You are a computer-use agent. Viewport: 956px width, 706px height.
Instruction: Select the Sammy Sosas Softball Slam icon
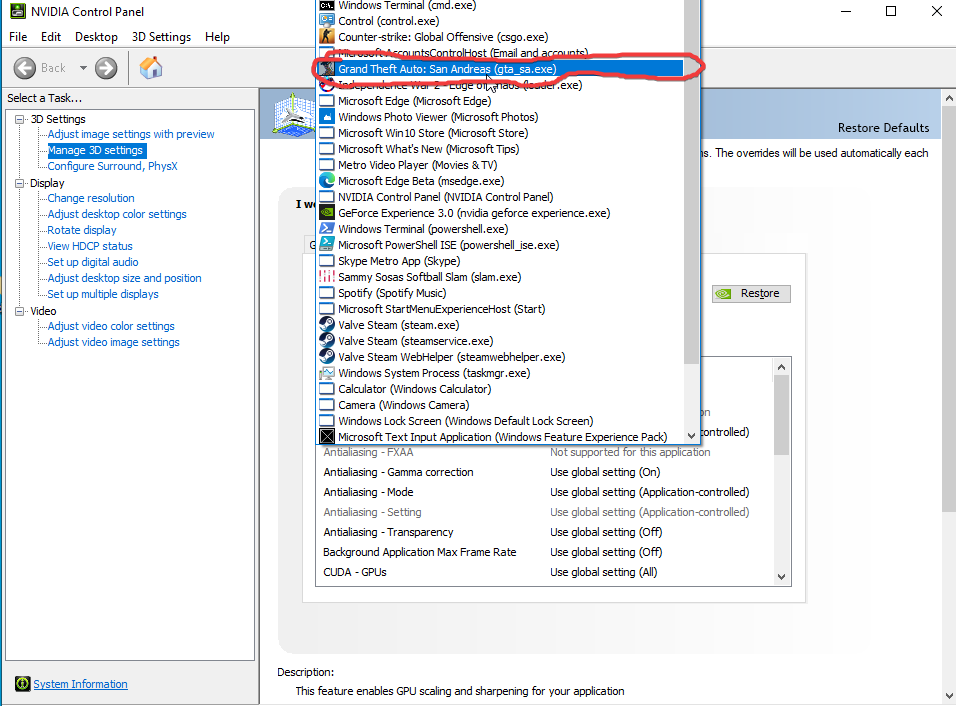click(327, 277)
